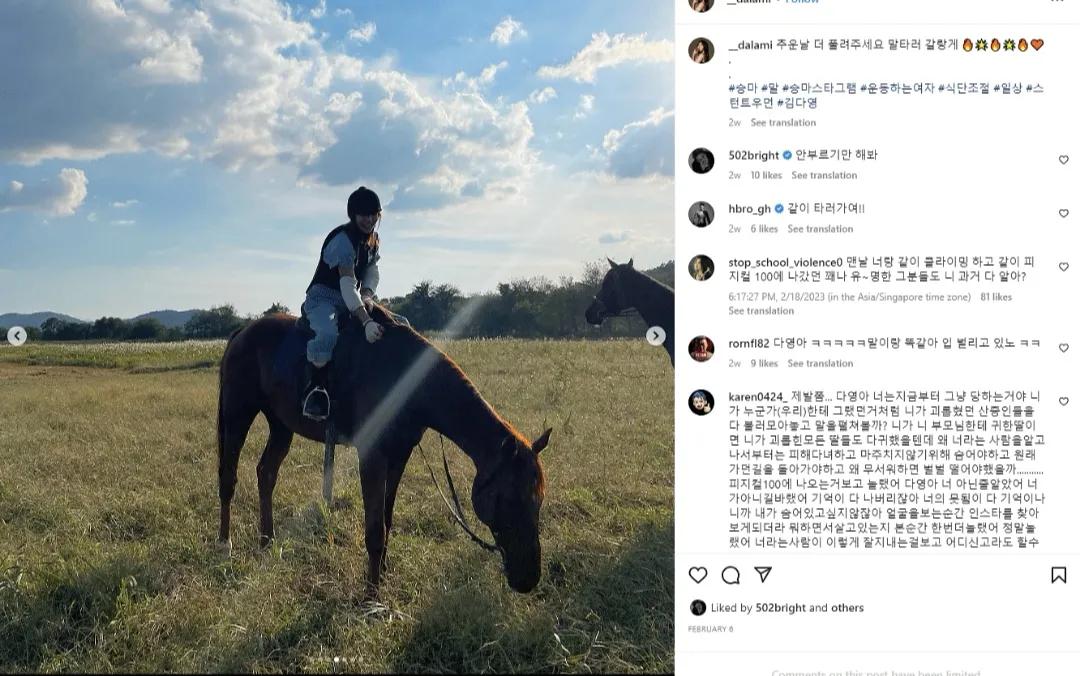Screen dimensions: 1080x676
Task: Like romfl82's comment heart
Action: coord(1063,348)
